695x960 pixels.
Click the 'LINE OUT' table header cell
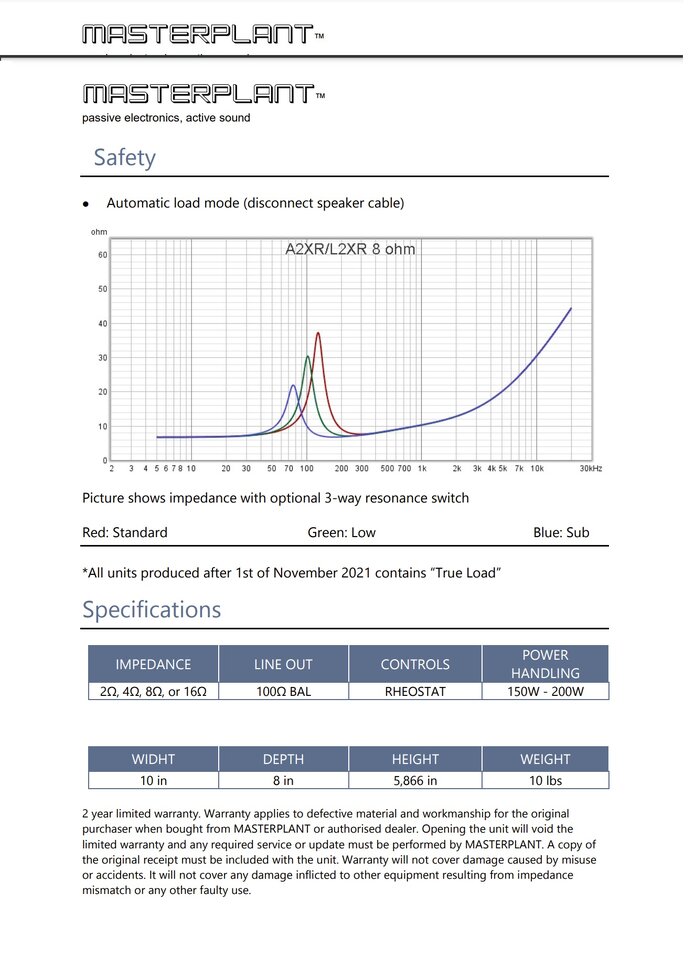click(284, 664)
